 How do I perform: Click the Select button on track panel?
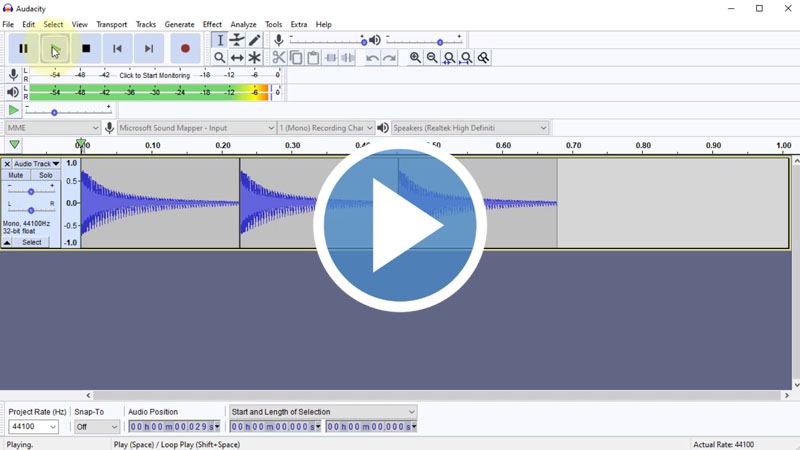[x=32, y=242]
